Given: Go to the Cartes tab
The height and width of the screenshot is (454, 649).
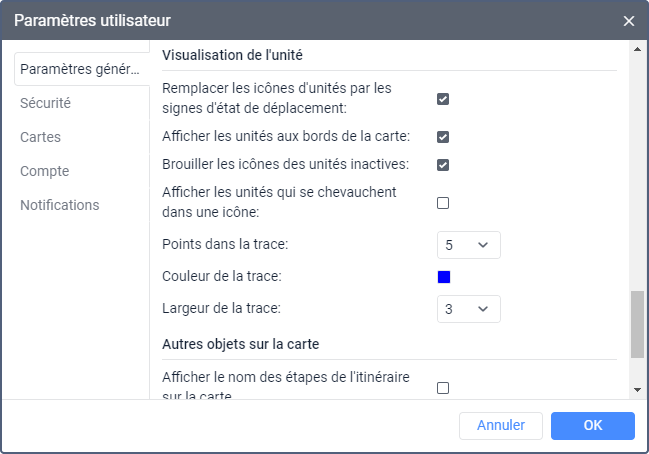Looking at the screenshot, I should [x=40, y=137].
